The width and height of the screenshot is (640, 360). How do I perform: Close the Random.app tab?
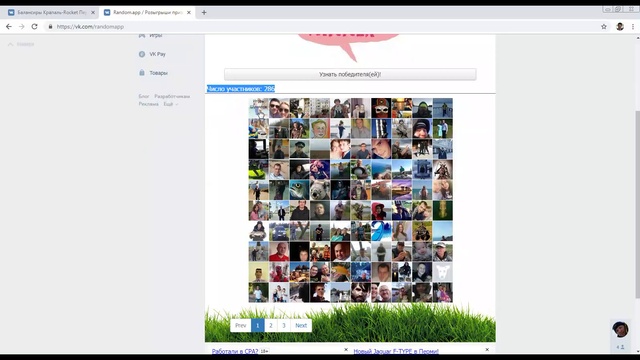point(189,12)
